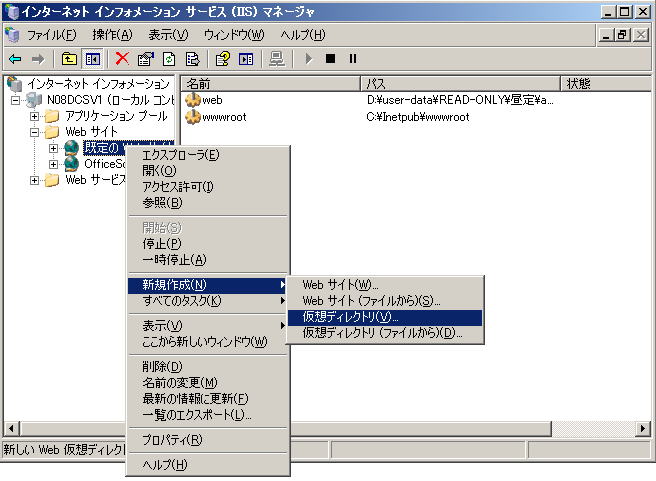
Task: Select ここから新しいウィンドウ(W) entry
Action: tap(208, 342)
